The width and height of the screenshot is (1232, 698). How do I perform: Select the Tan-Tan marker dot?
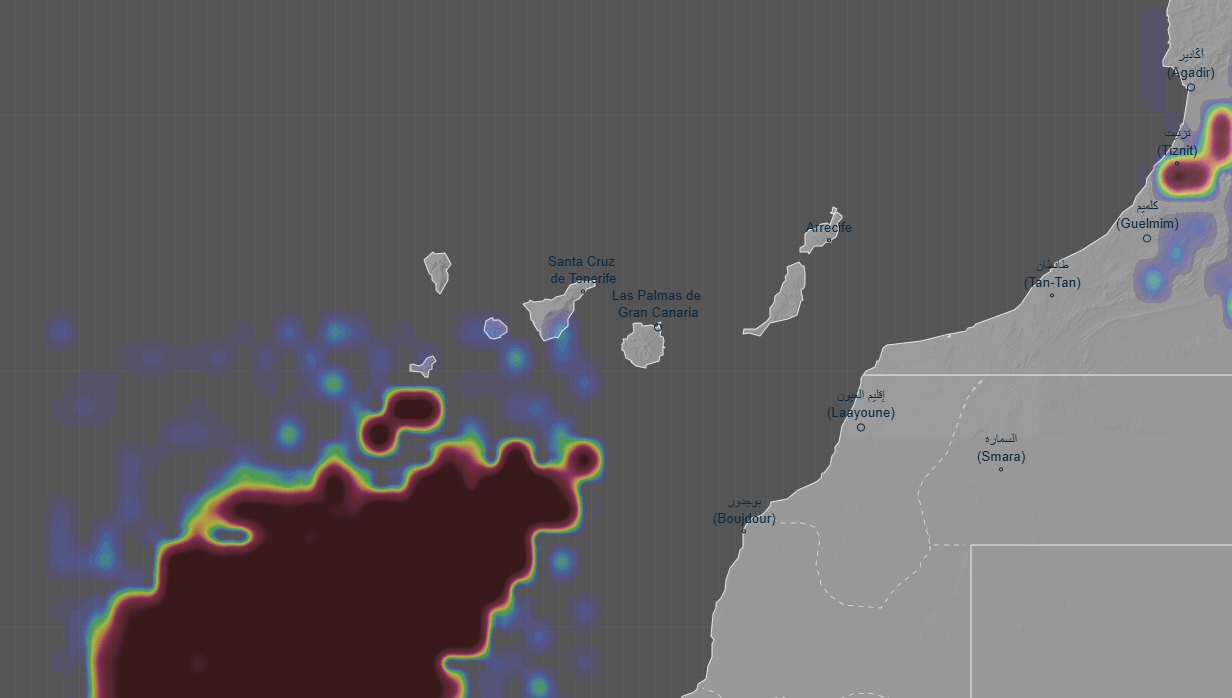pyautogui.click(x=1051, y=295)
